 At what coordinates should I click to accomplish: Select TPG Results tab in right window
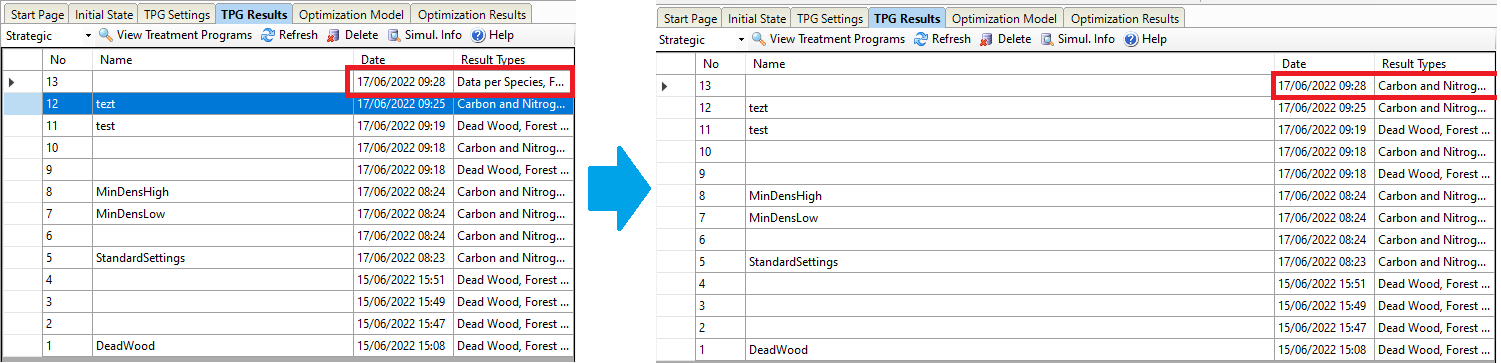coord(906,18)
